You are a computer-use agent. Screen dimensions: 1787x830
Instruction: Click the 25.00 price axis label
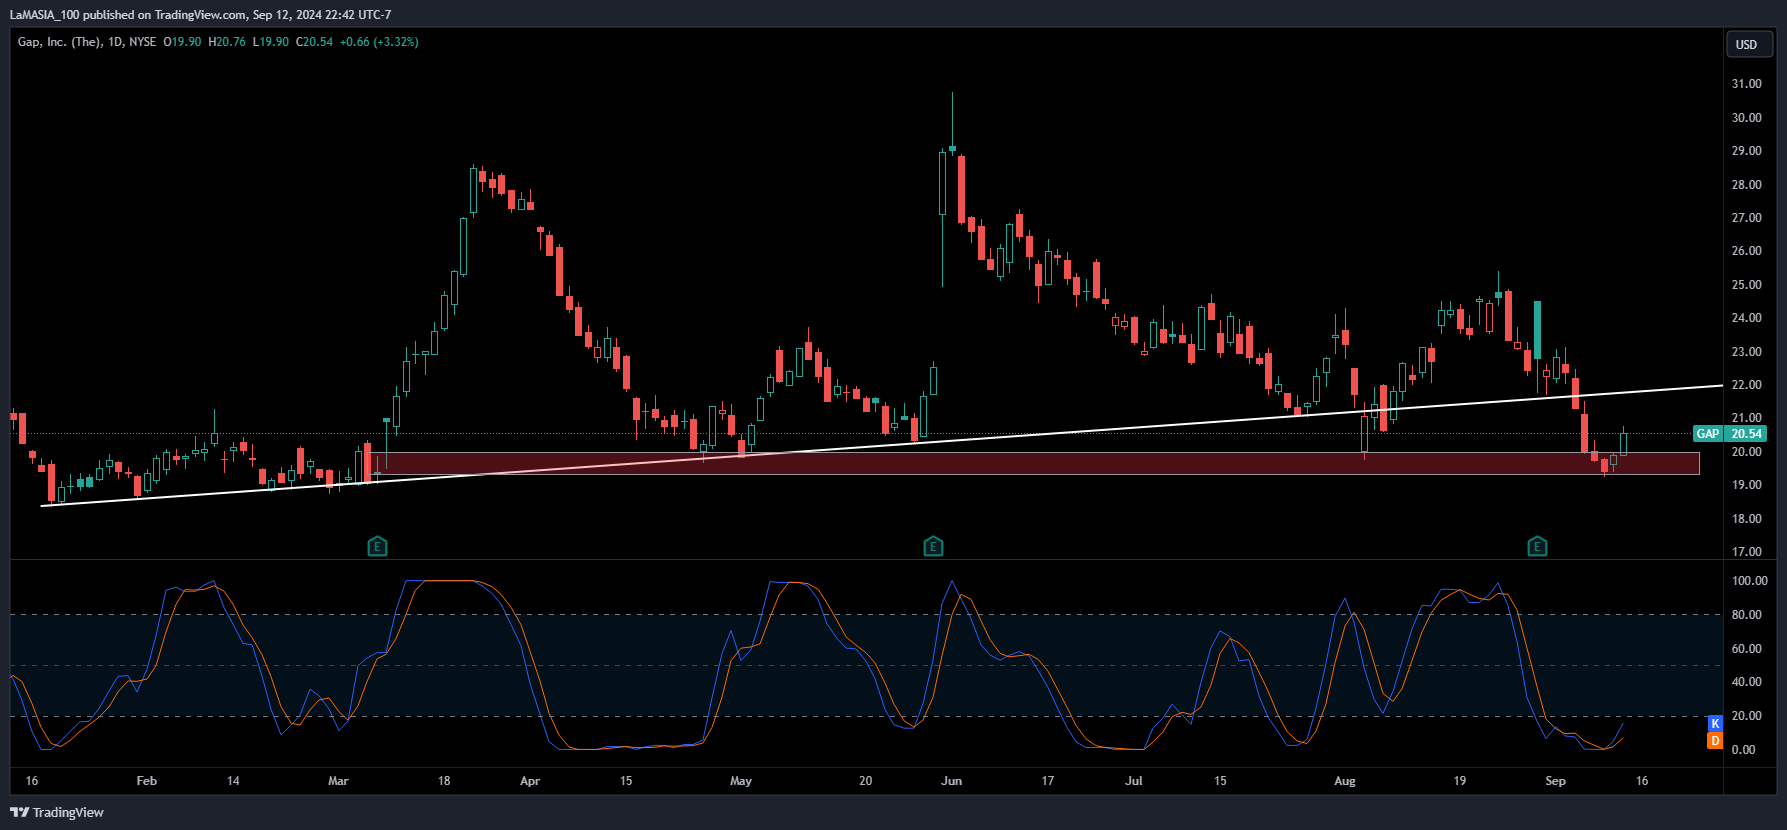coord(1747,285)
